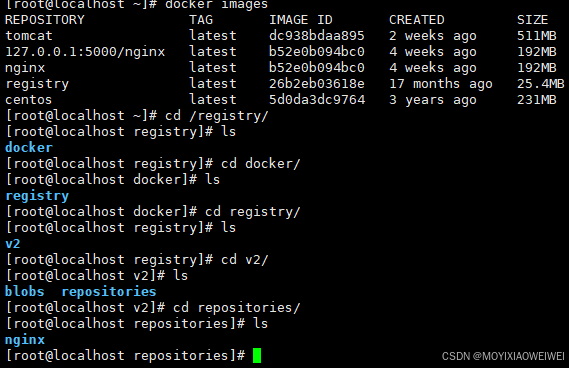This screenshot has width=569, height=368.
Task: Click the blue registry directory listing
Action: (x=37, y=196)
